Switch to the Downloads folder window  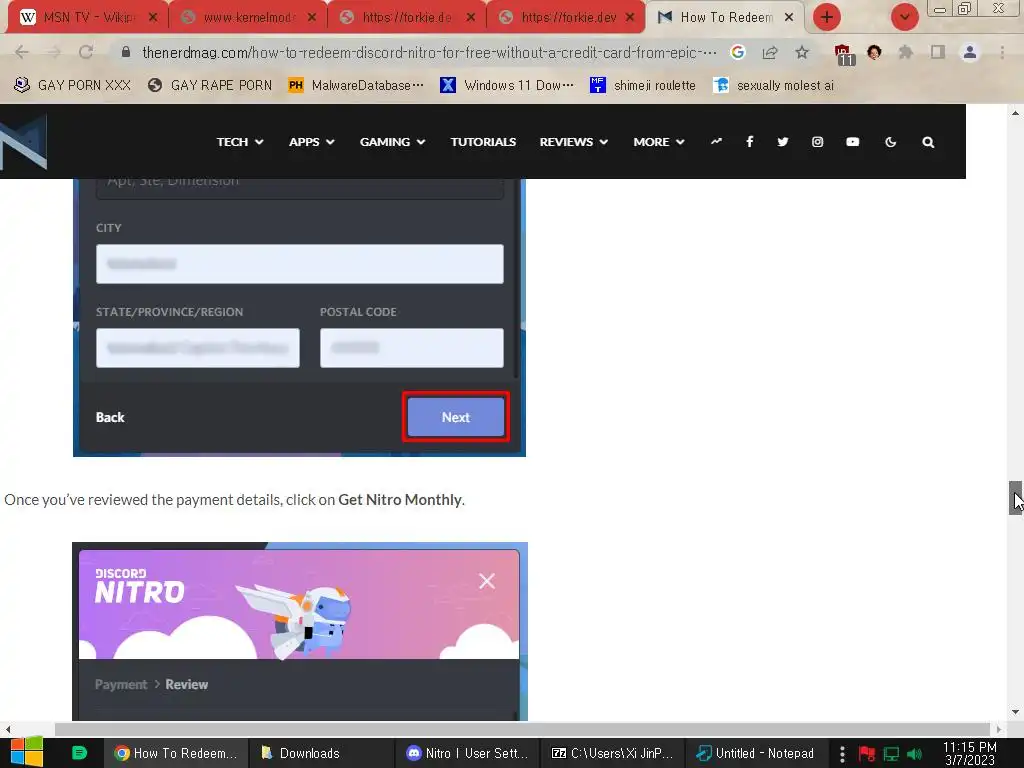(319, 753)
